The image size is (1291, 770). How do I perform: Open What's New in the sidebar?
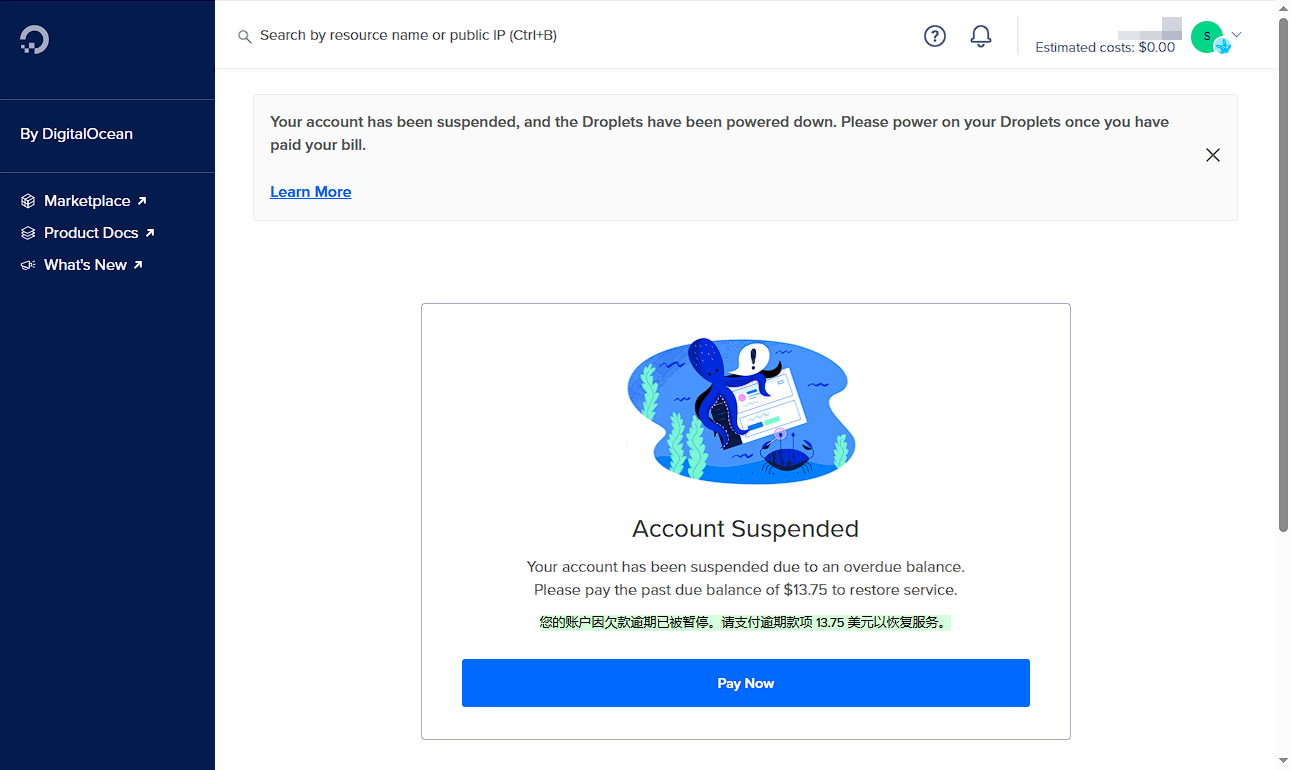[x=85, y=265]
